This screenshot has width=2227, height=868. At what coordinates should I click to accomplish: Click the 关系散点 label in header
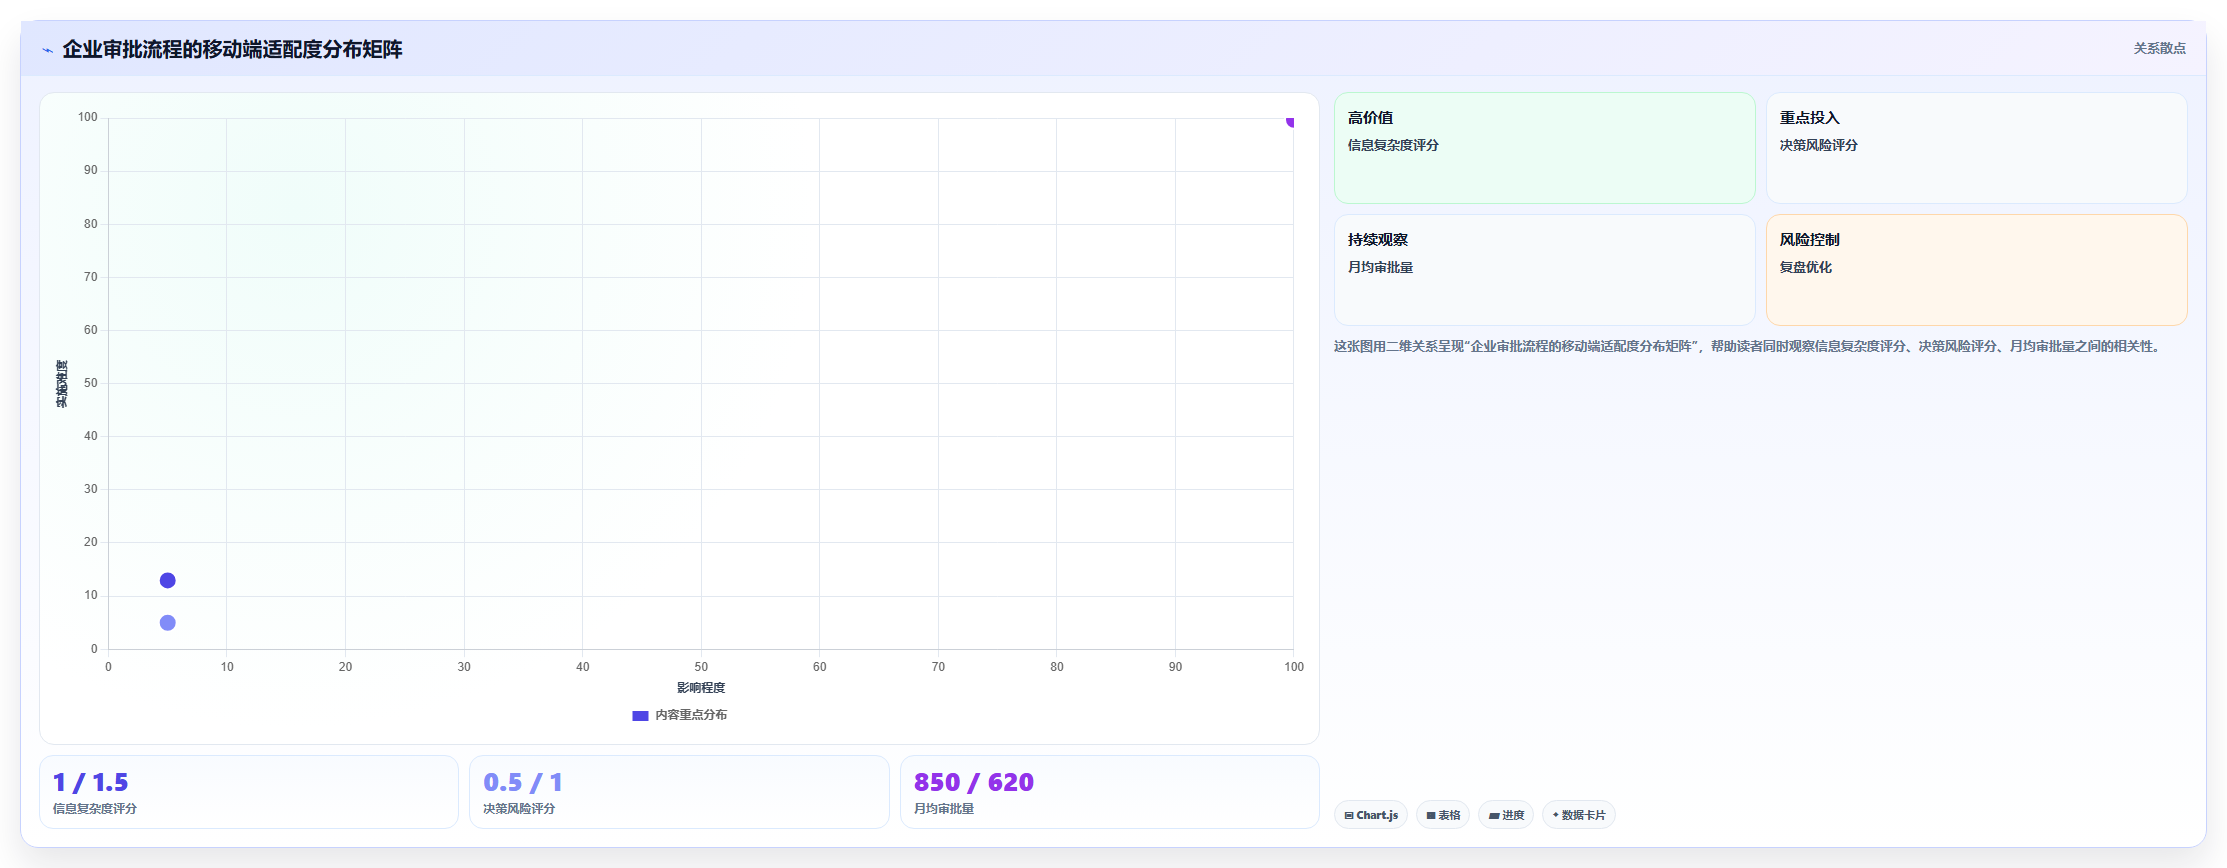click(2159, 49)
